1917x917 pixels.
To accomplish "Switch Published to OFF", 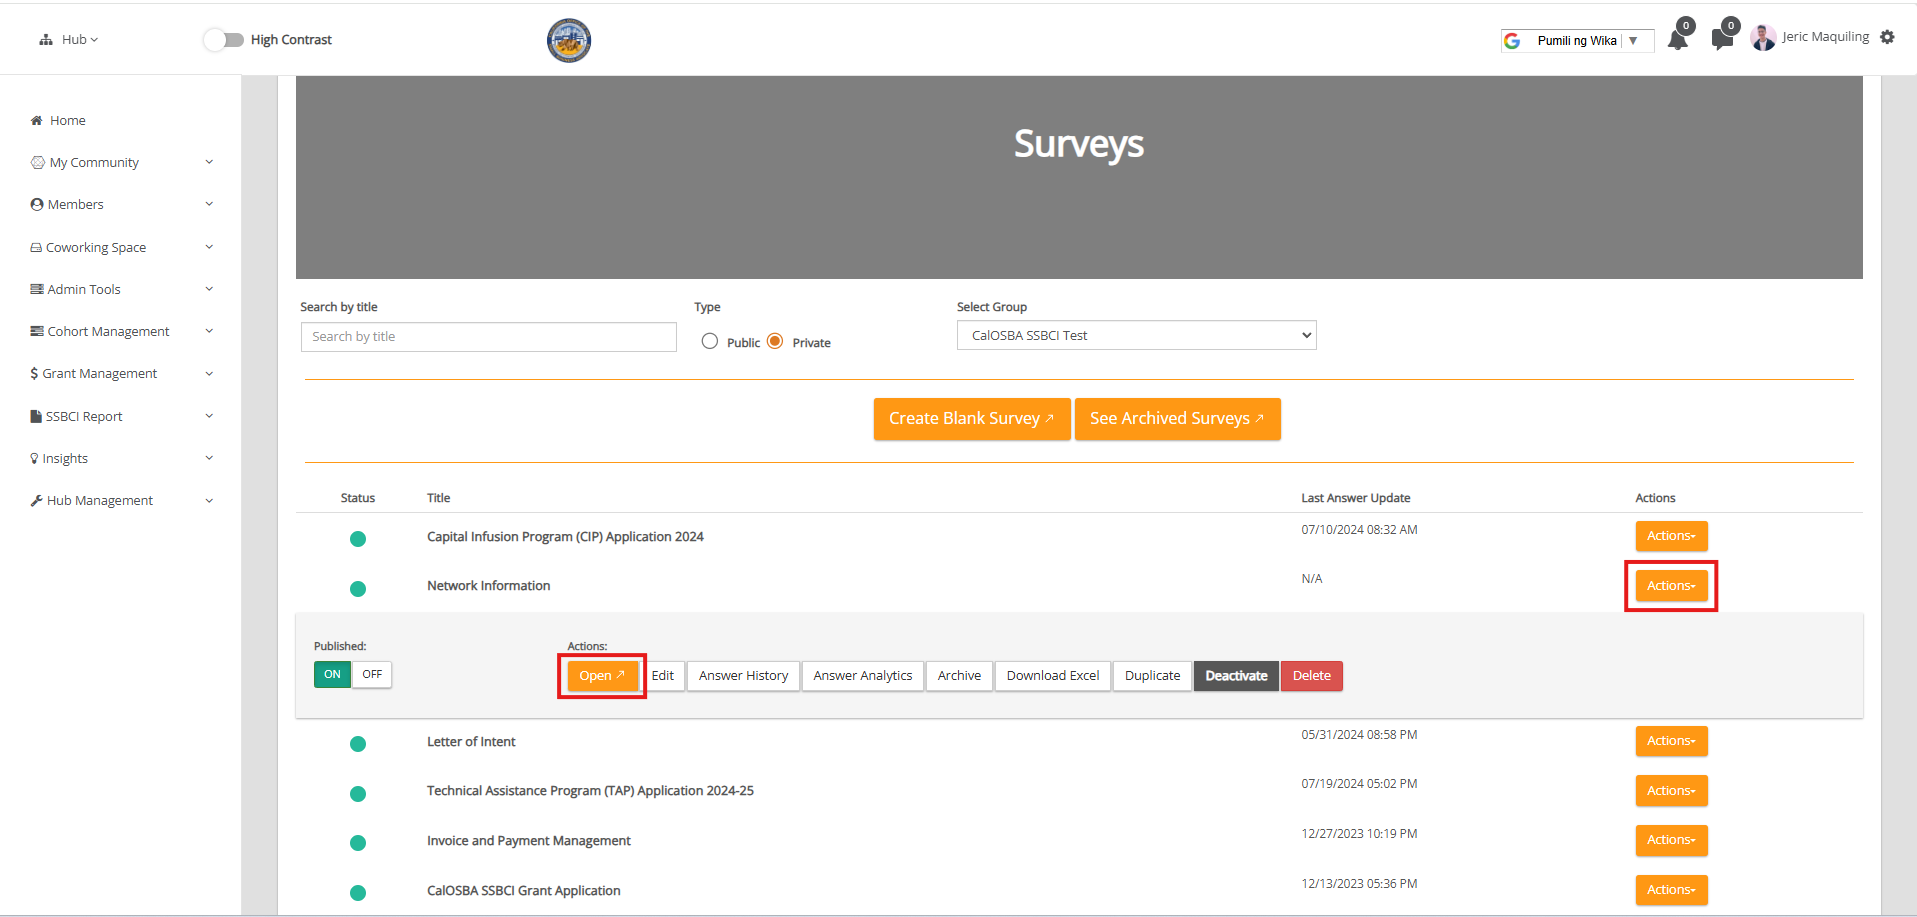I will (x=372, y=675).
